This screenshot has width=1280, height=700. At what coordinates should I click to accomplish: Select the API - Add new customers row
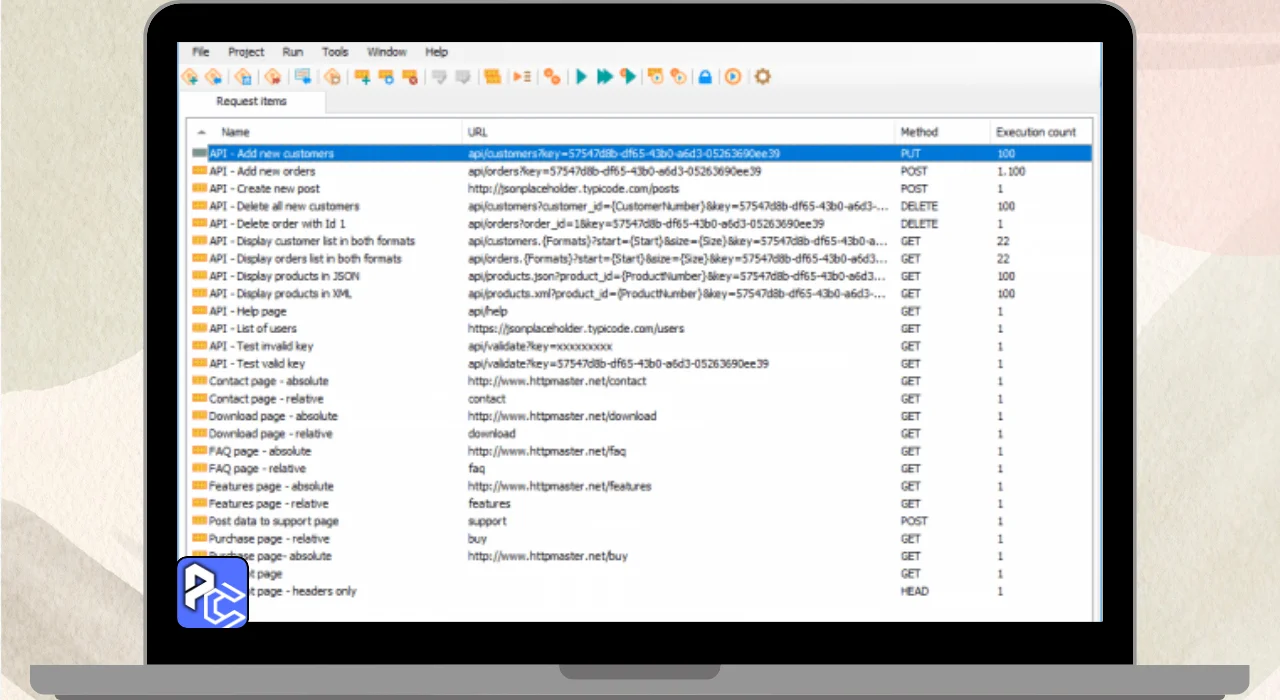tap(640, 154)
